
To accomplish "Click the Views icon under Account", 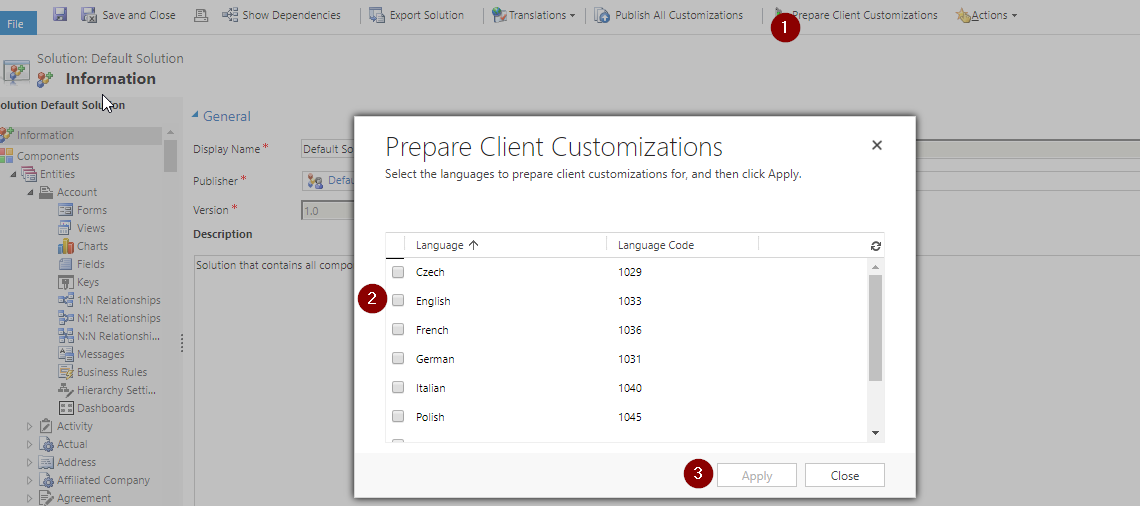I will [x=65, y=228].
